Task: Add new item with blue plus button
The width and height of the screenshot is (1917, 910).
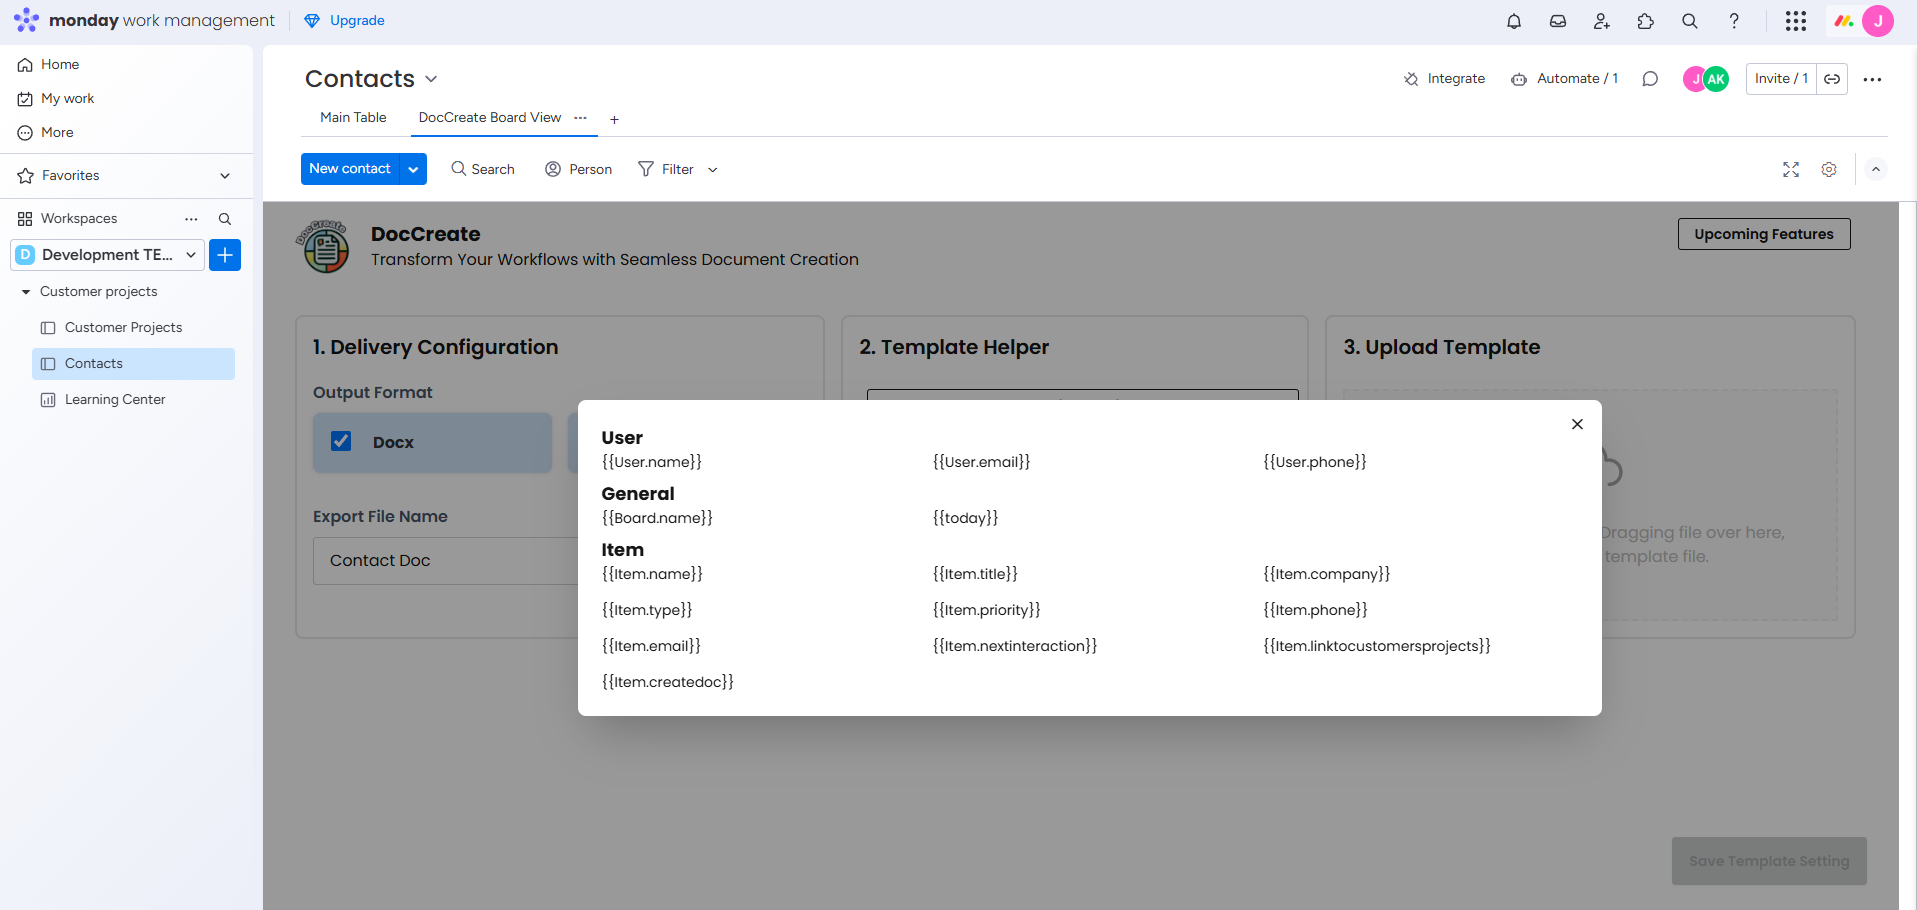Action: 225,255
